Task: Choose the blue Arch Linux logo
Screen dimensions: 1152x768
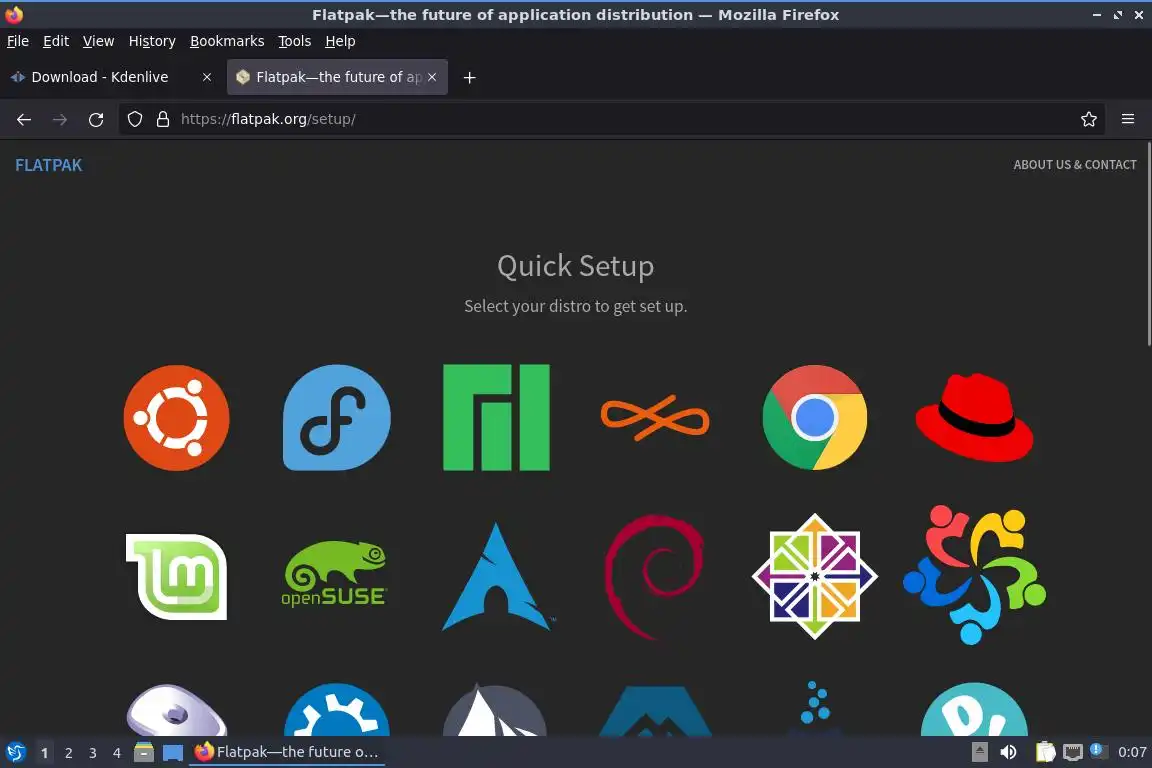Action: [496, 577]
